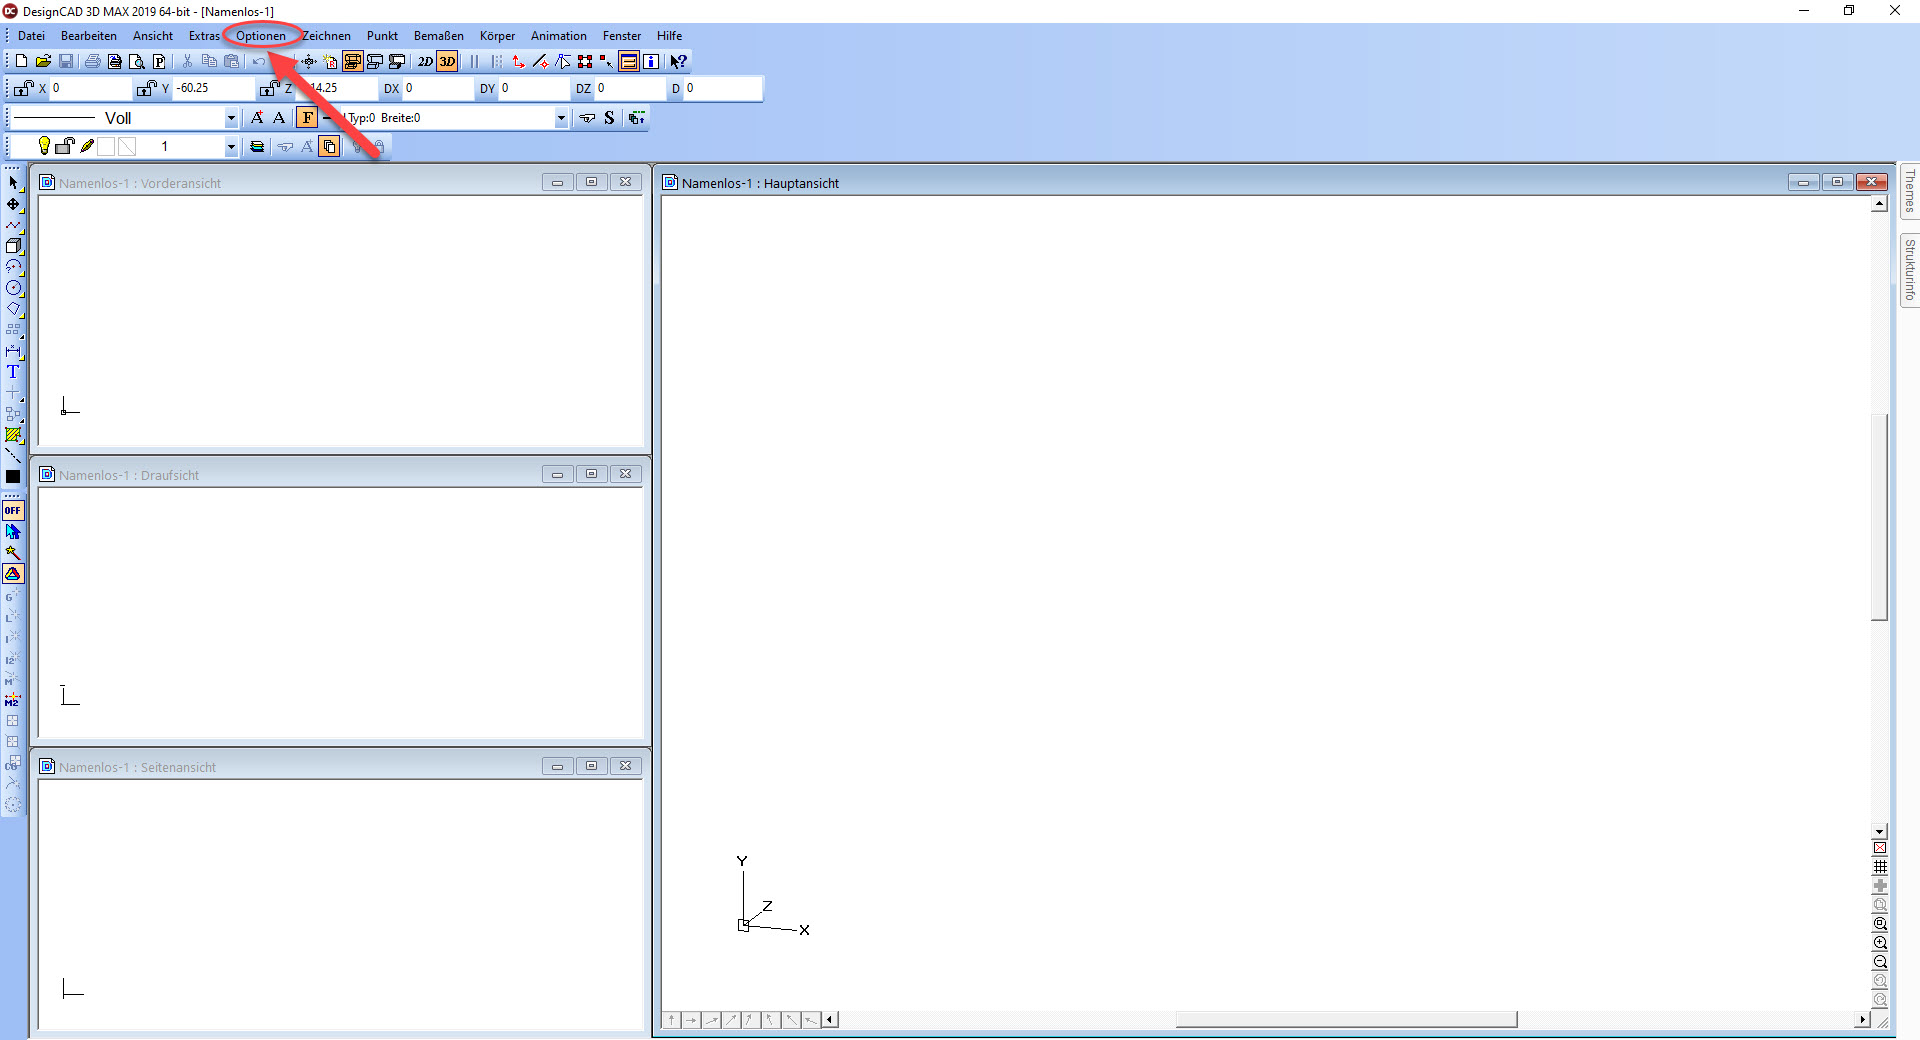1920x1040 pixels.
Task: Toggle the 3D mode button
Action: pos(447,61)
